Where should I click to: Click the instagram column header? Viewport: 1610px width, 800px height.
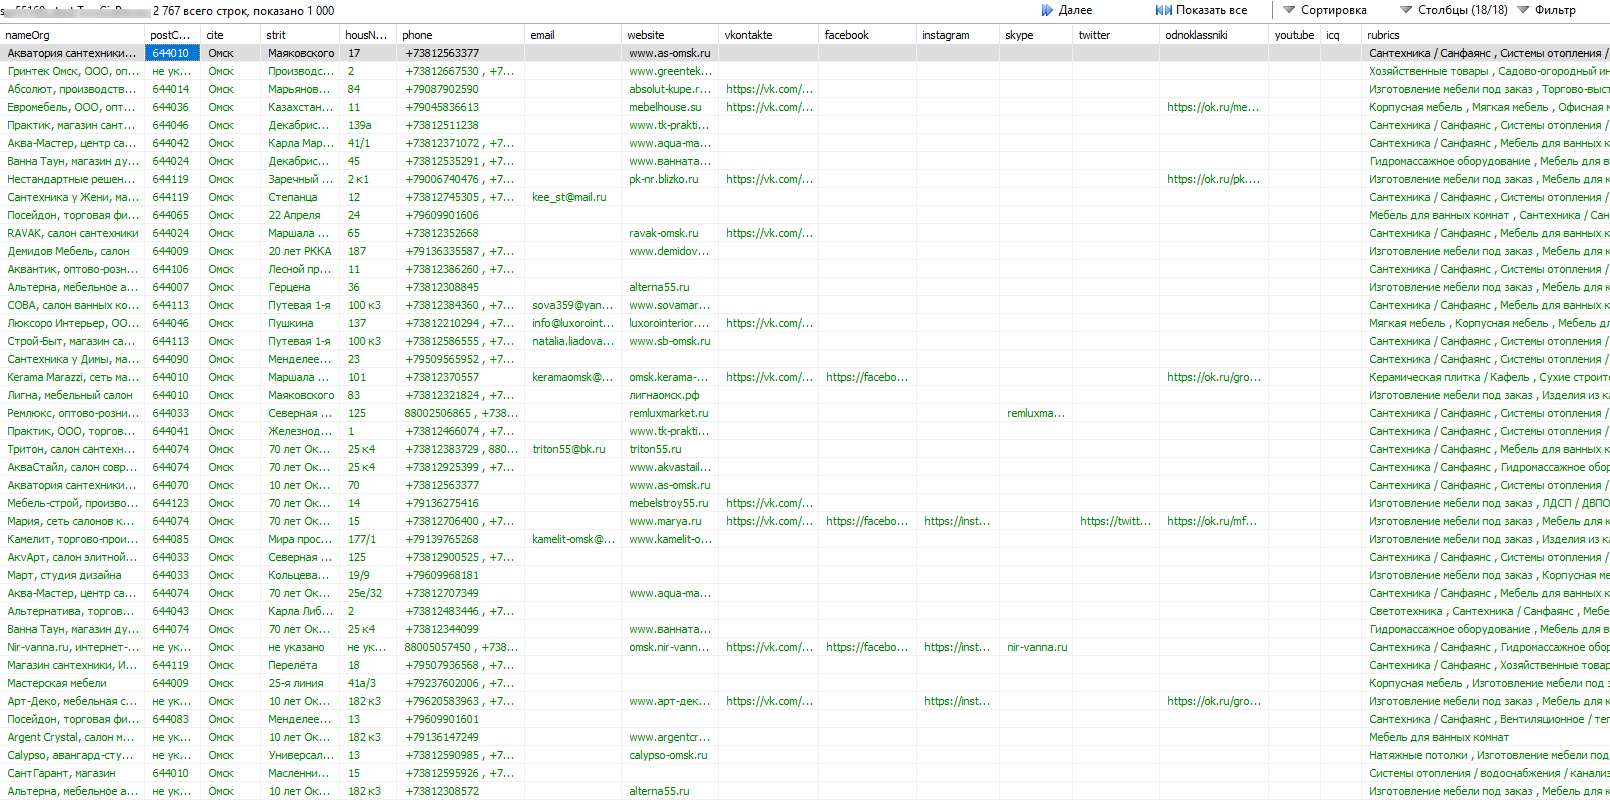tap(958, 35)
